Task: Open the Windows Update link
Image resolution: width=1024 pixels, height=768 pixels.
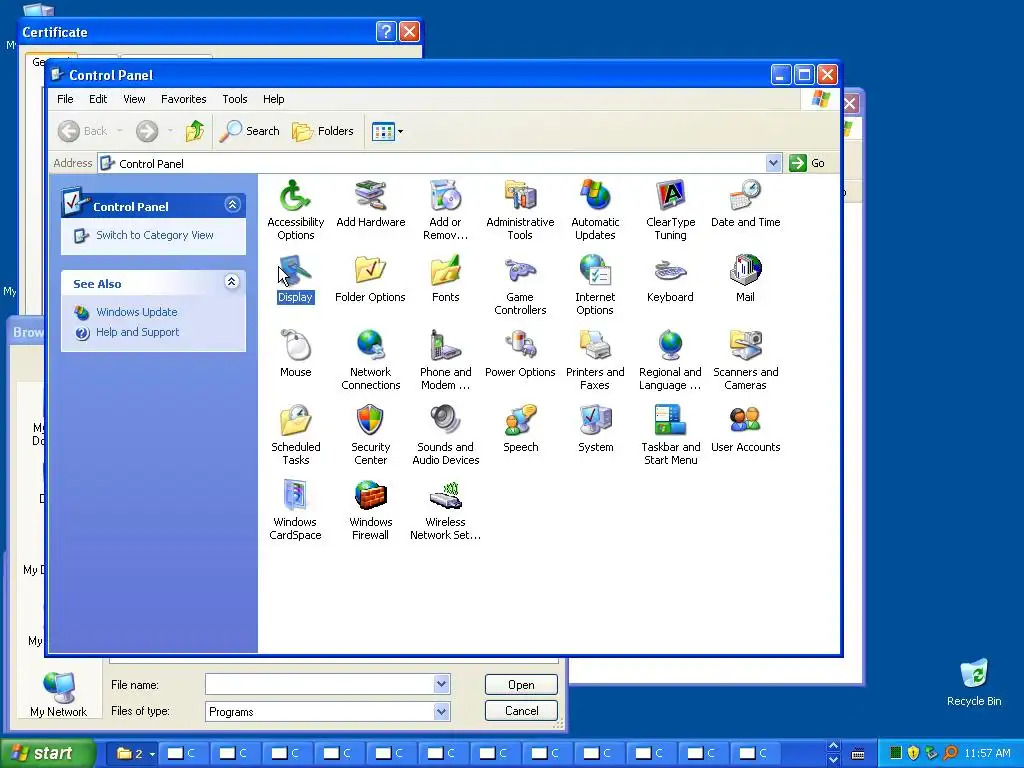Action: (x=136, y=312)
